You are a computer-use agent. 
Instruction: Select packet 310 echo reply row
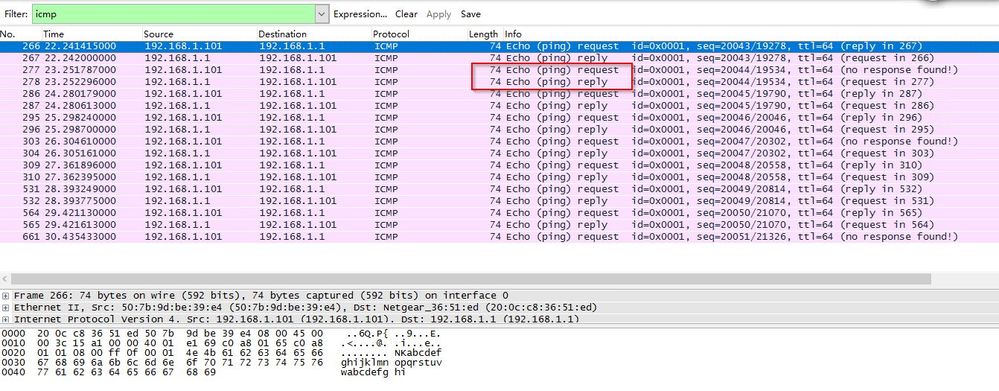click(x=500, y=177)
